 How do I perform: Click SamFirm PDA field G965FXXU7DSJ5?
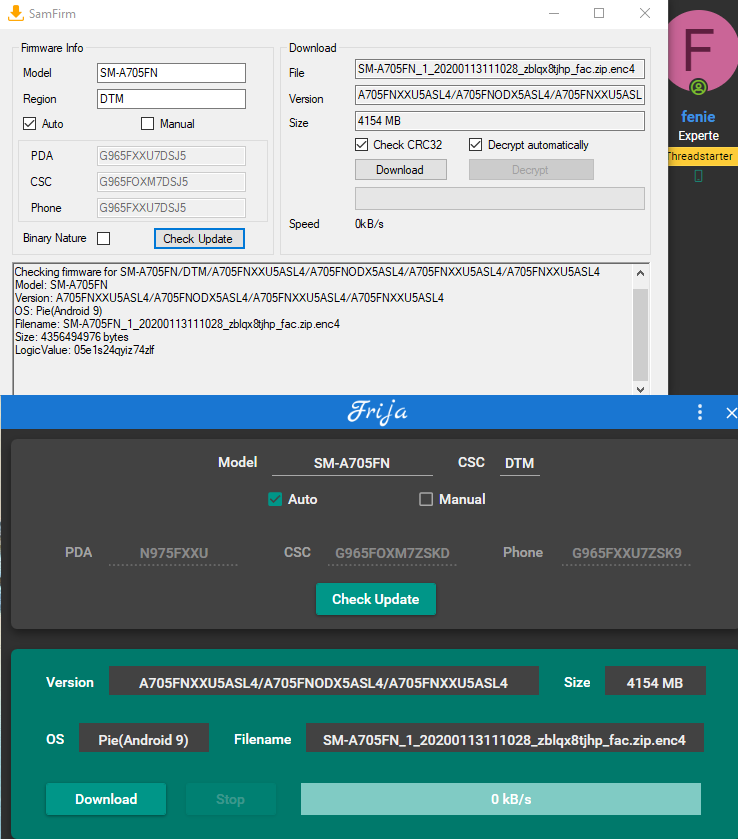pyautogui.click(x=171, y=156)
